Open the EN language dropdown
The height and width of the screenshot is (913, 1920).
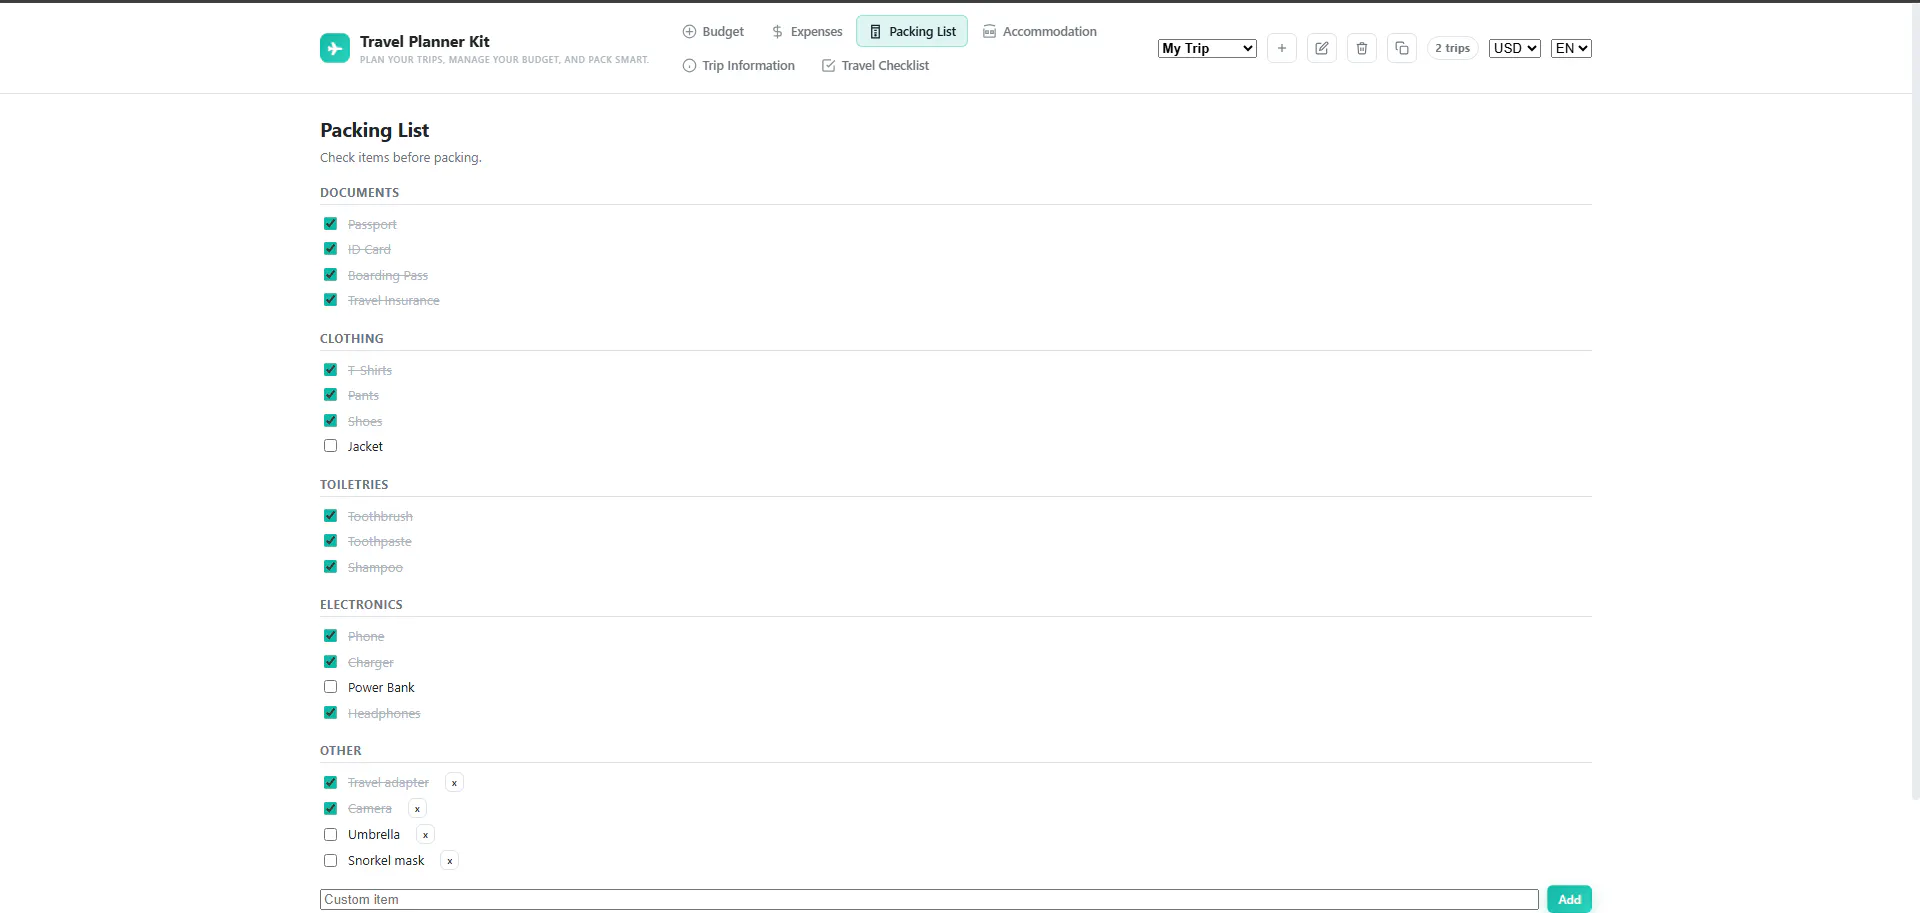tap(1571, 48)
